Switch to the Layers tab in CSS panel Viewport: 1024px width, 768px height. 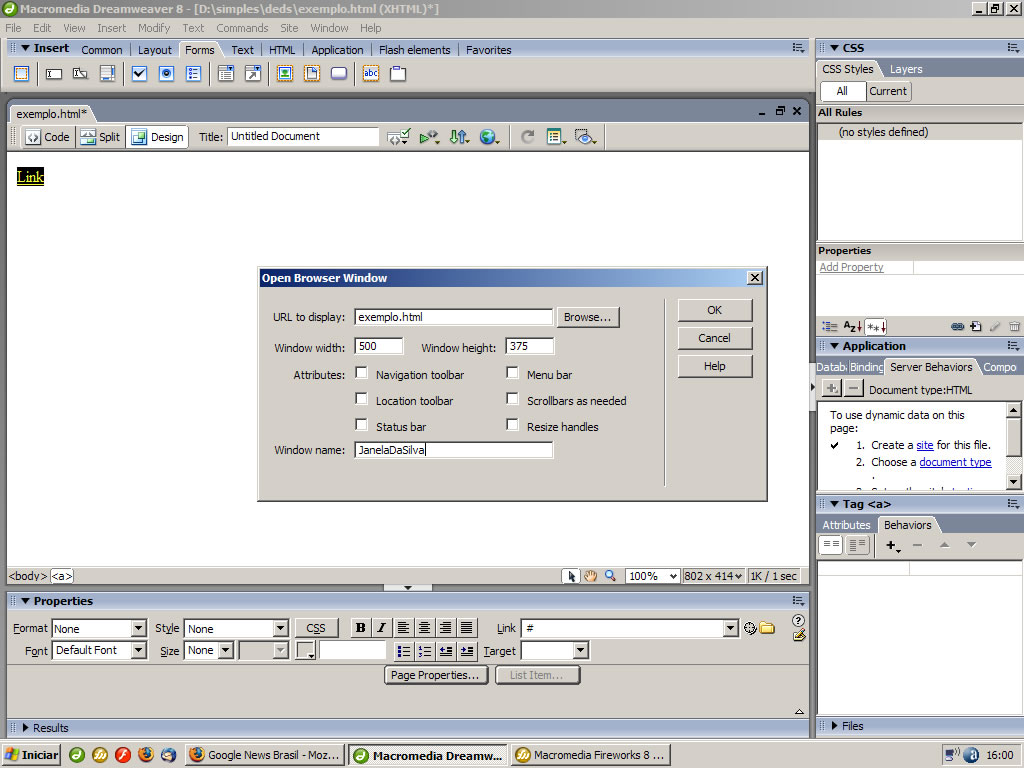[906, 69]
